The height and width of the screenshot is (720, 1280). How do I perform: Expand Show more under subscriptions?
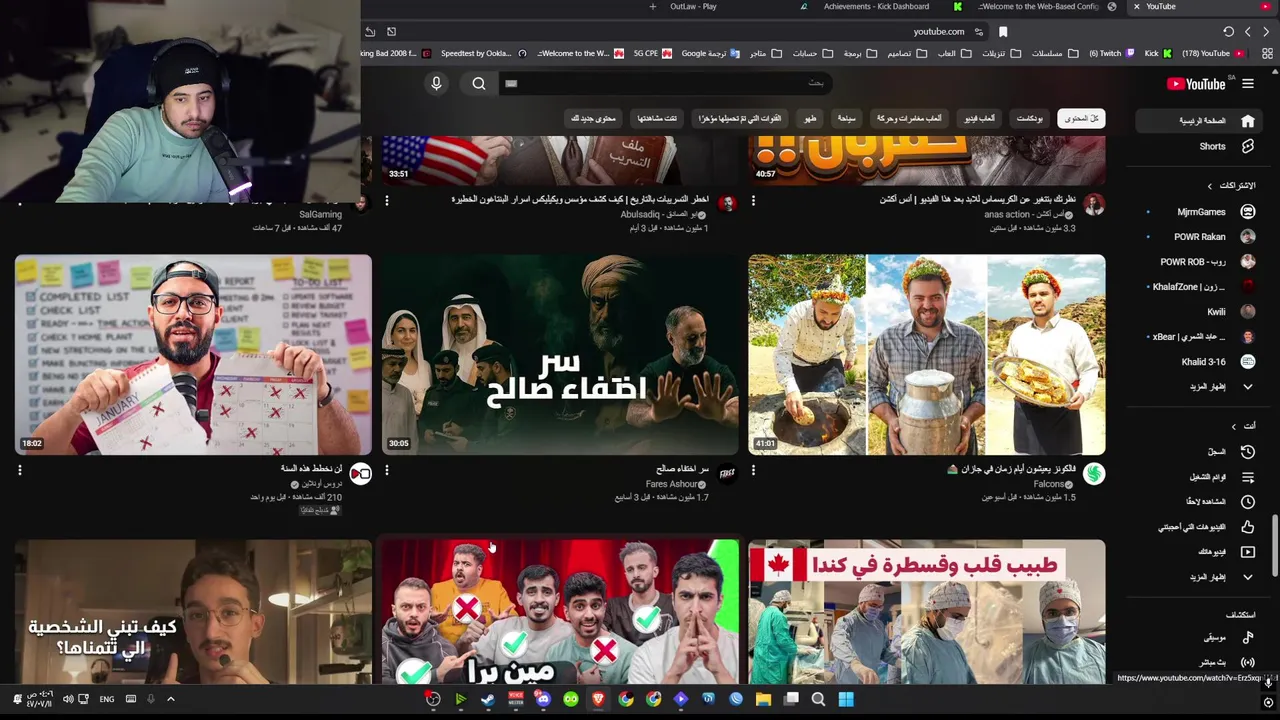pyautogui.click(x=1200, y=387)
